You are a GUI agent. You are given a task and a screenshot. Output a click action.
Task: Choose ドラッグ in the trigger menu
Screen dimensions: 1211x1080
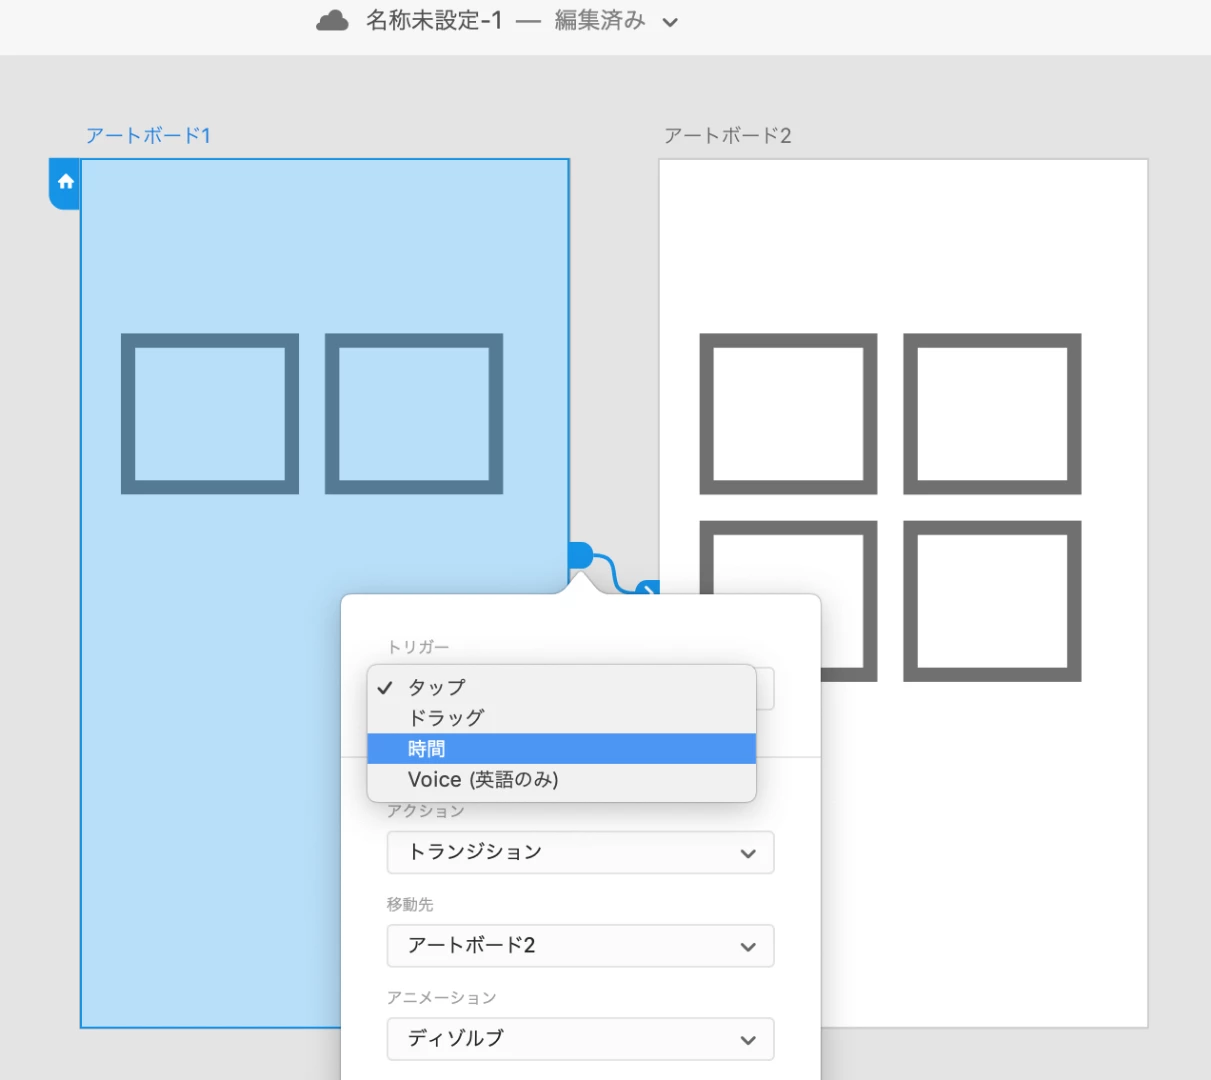click(561, 718)
